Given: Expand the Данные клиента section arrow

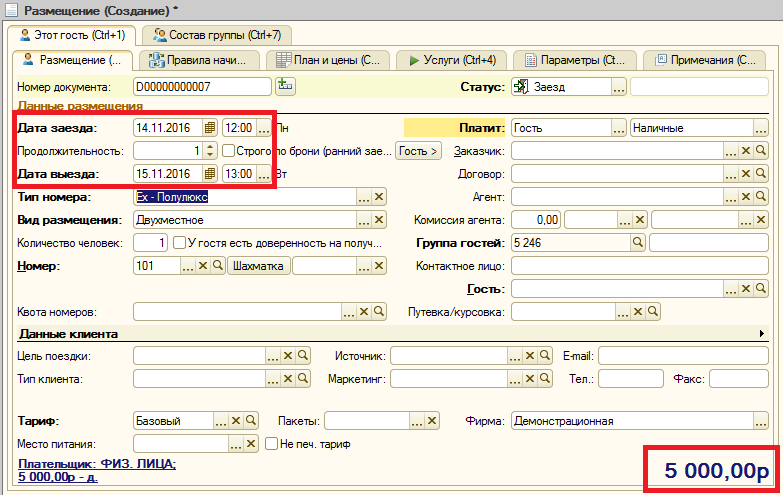Looking at the screenshot, I should 762,333.
